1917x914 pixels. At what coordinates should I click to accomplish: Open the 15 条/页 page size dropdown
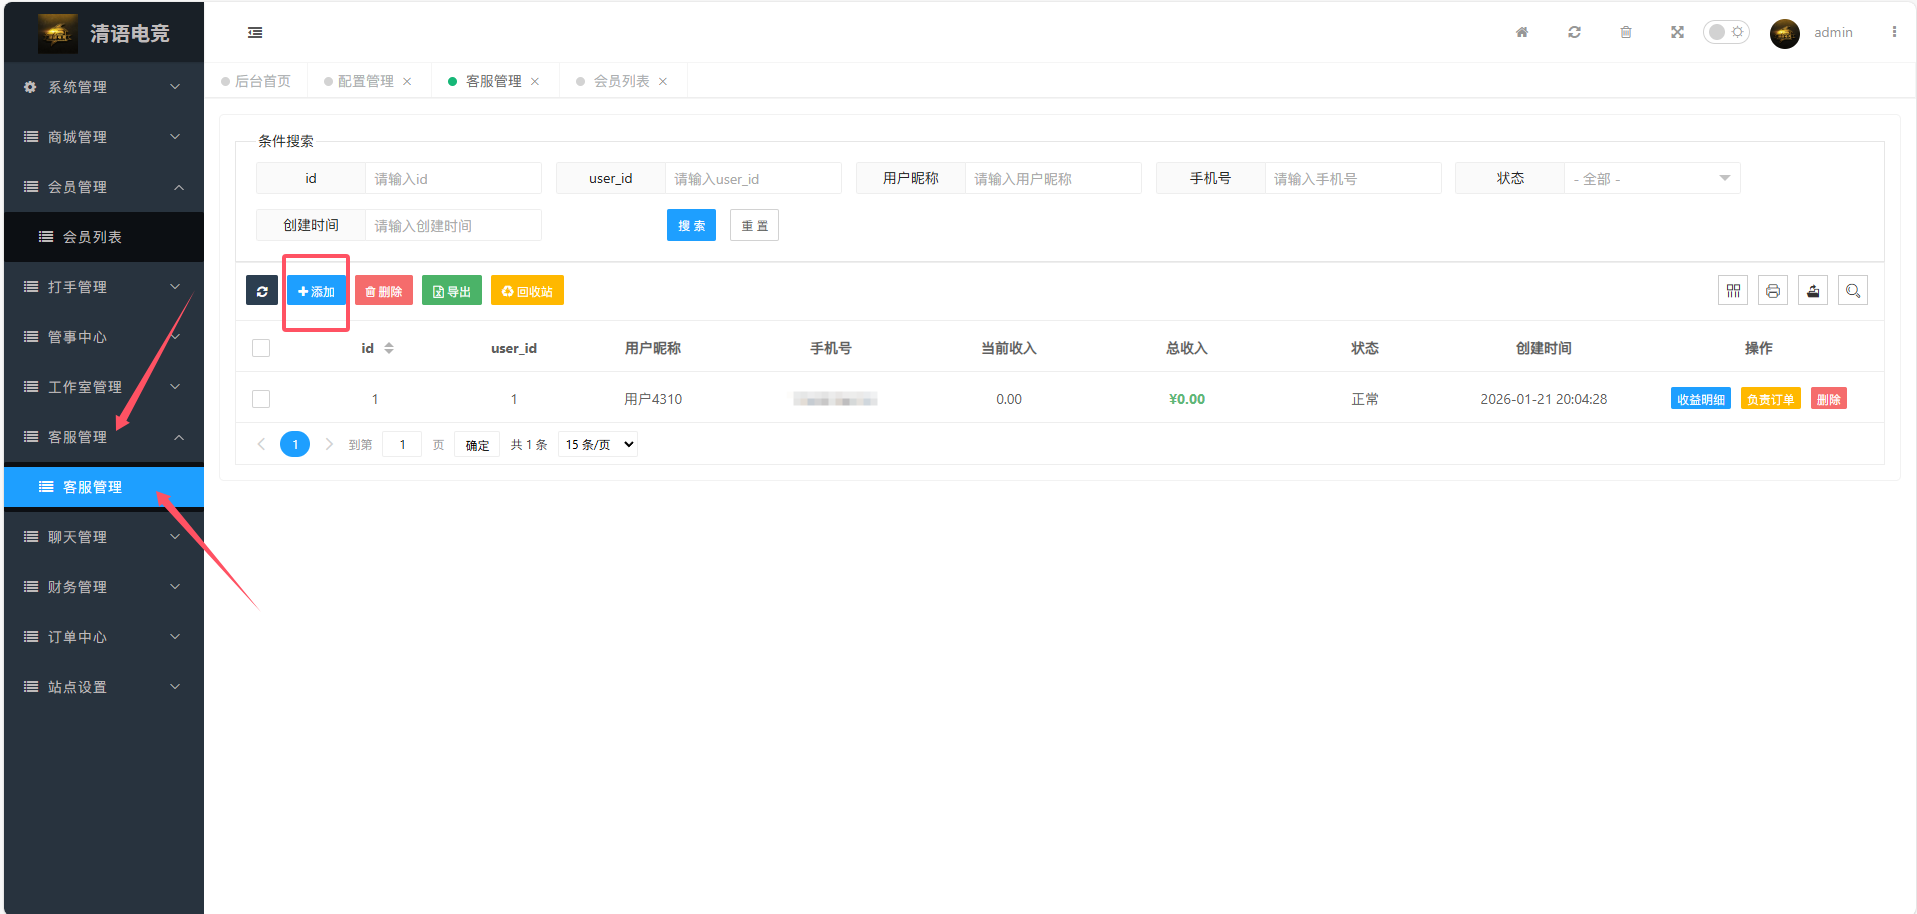pyautogui.click(x=598, y=445)
